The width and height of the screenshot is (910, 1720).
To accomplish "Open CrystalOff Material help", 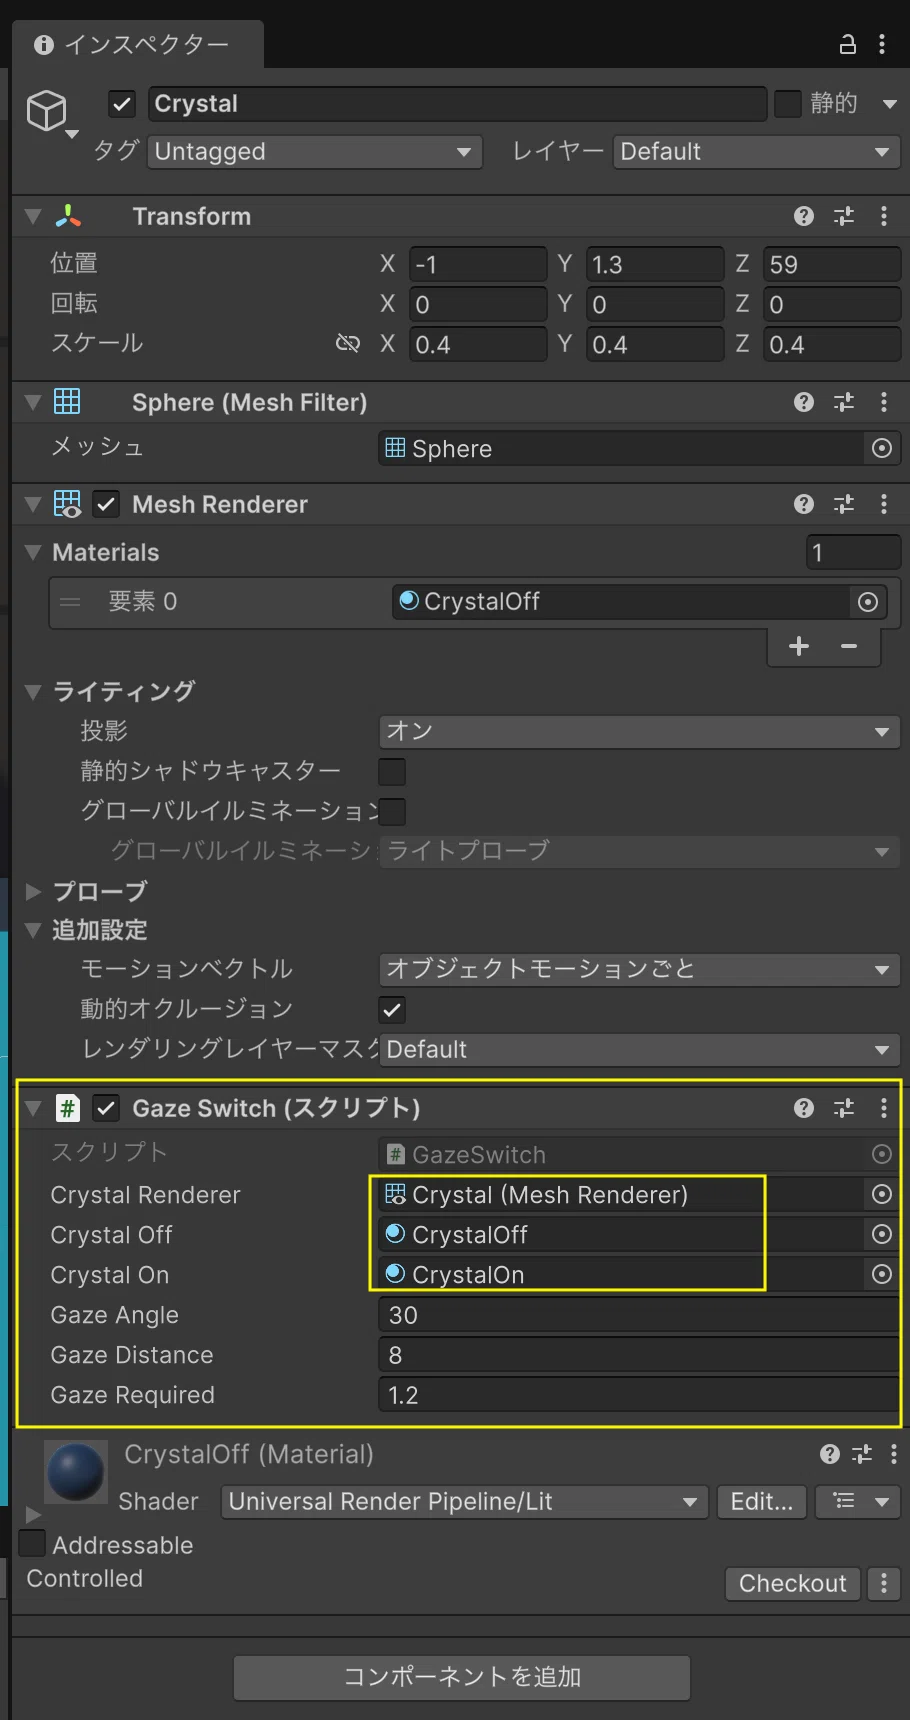I will pos(830,1454).
